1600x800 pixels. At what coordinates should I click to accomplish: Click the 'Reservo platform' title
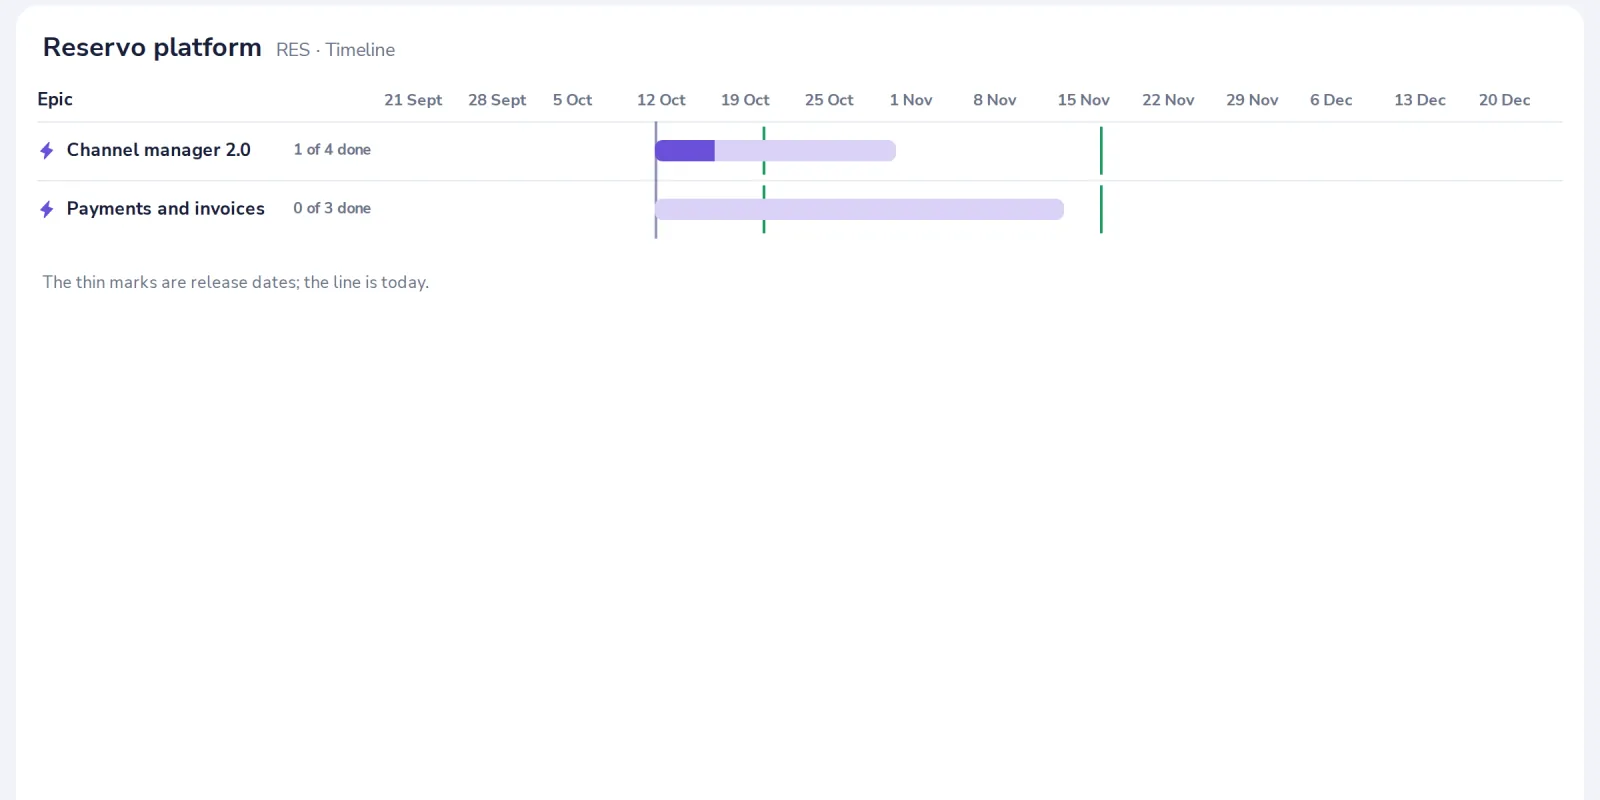point(152,47)
